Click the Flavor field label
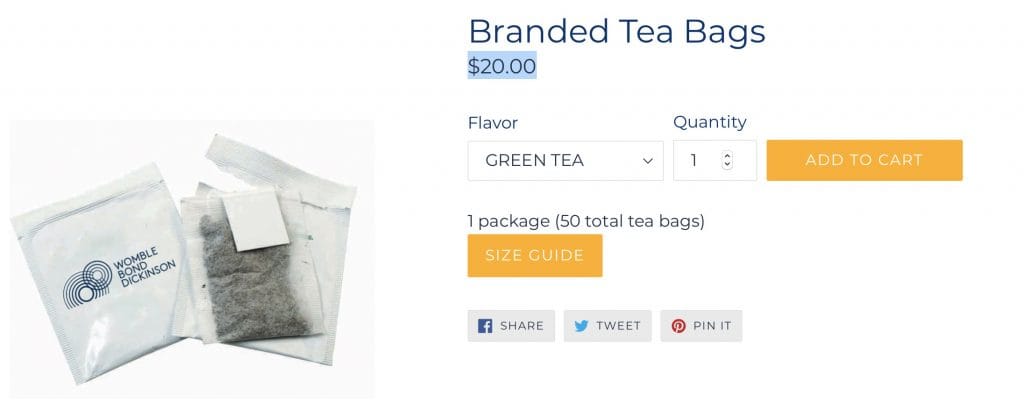Image resolution: width=1024 pixels, height=417 pixels. click(492, 123)
